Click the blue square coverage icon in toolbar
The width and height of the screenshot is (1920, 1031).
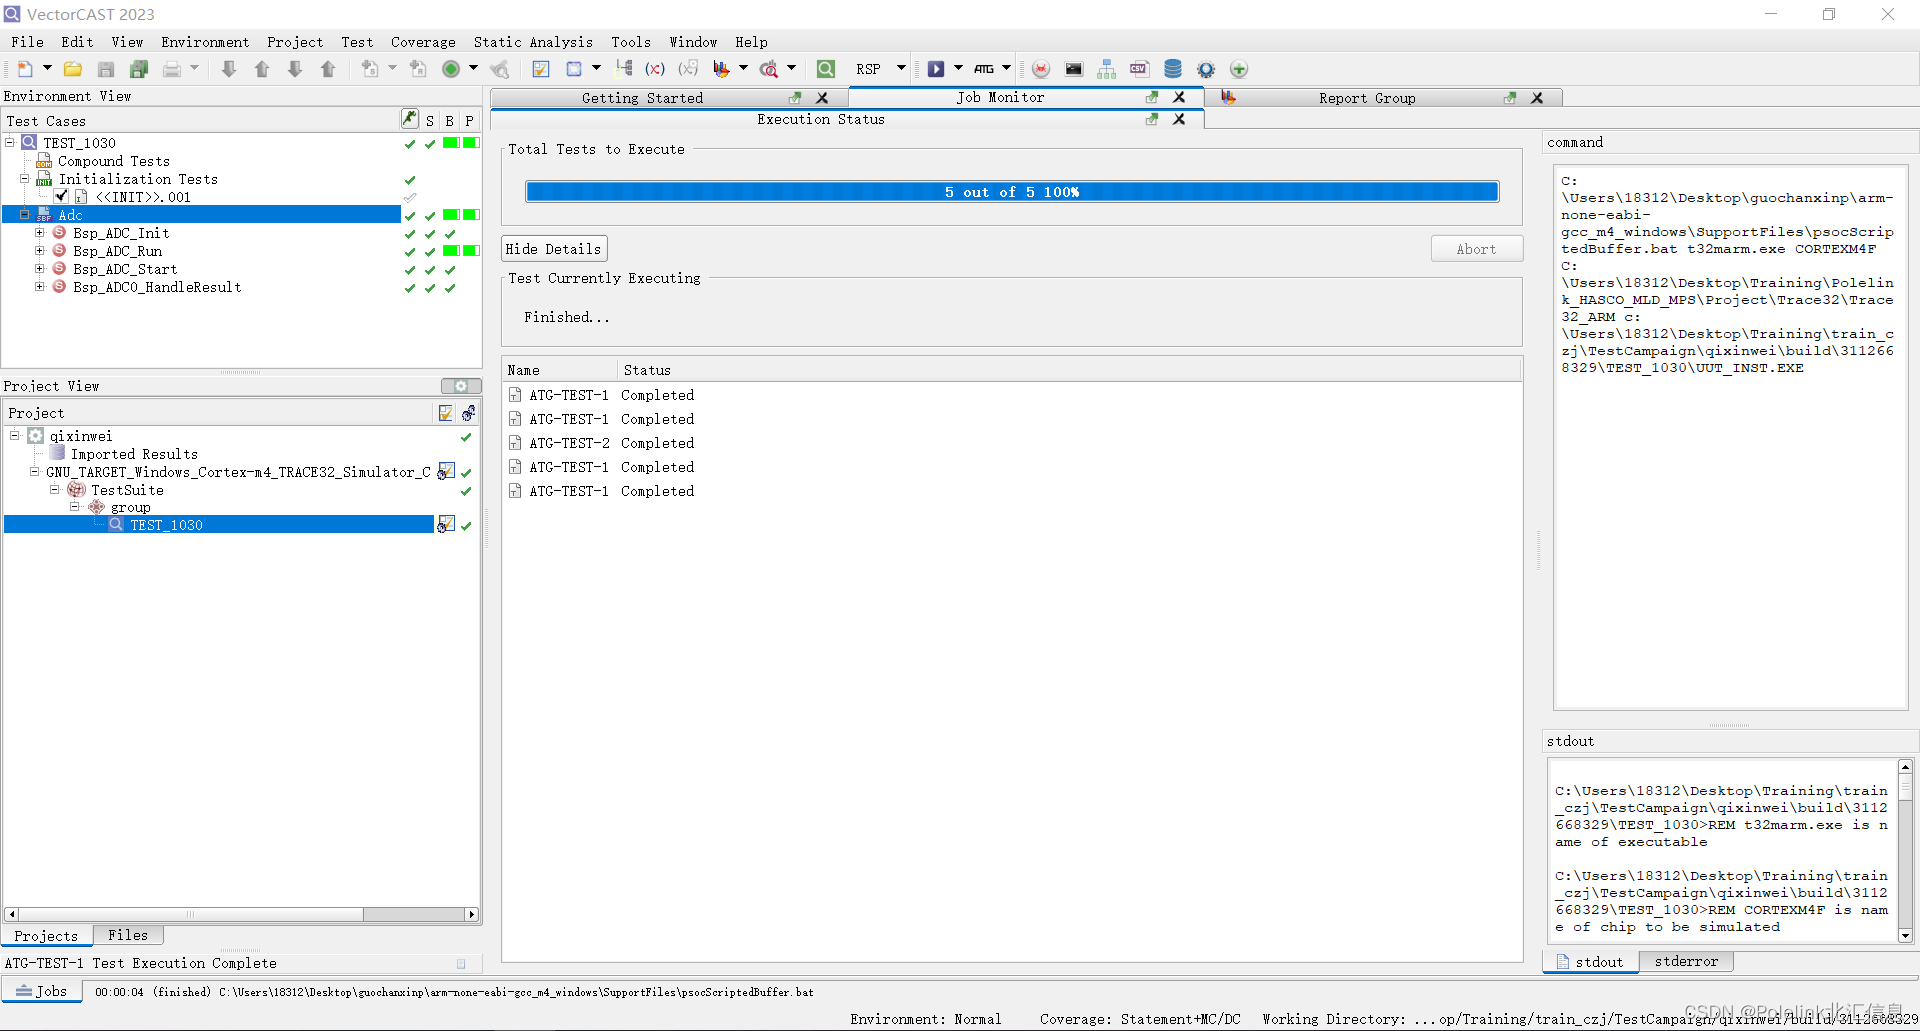(x=574, y=69)
